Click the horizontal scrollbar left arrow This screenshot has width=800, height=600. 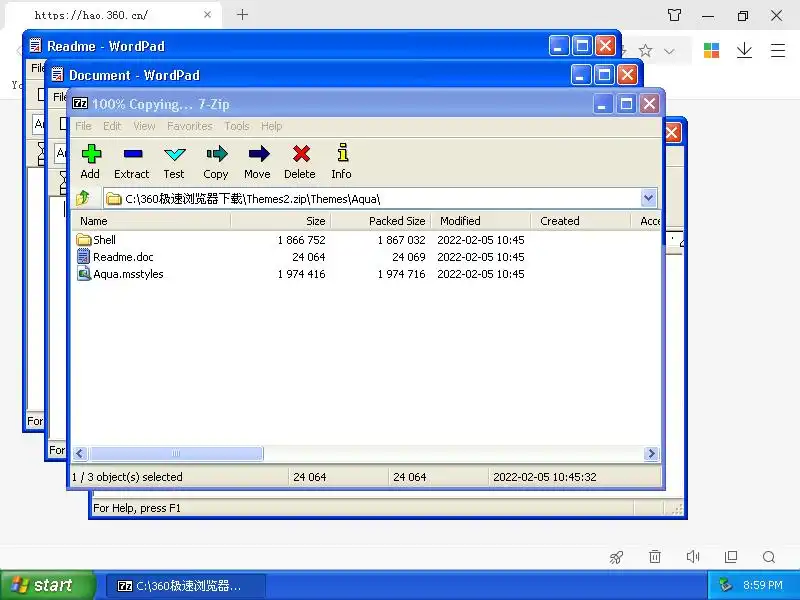(x=80, y=454)
